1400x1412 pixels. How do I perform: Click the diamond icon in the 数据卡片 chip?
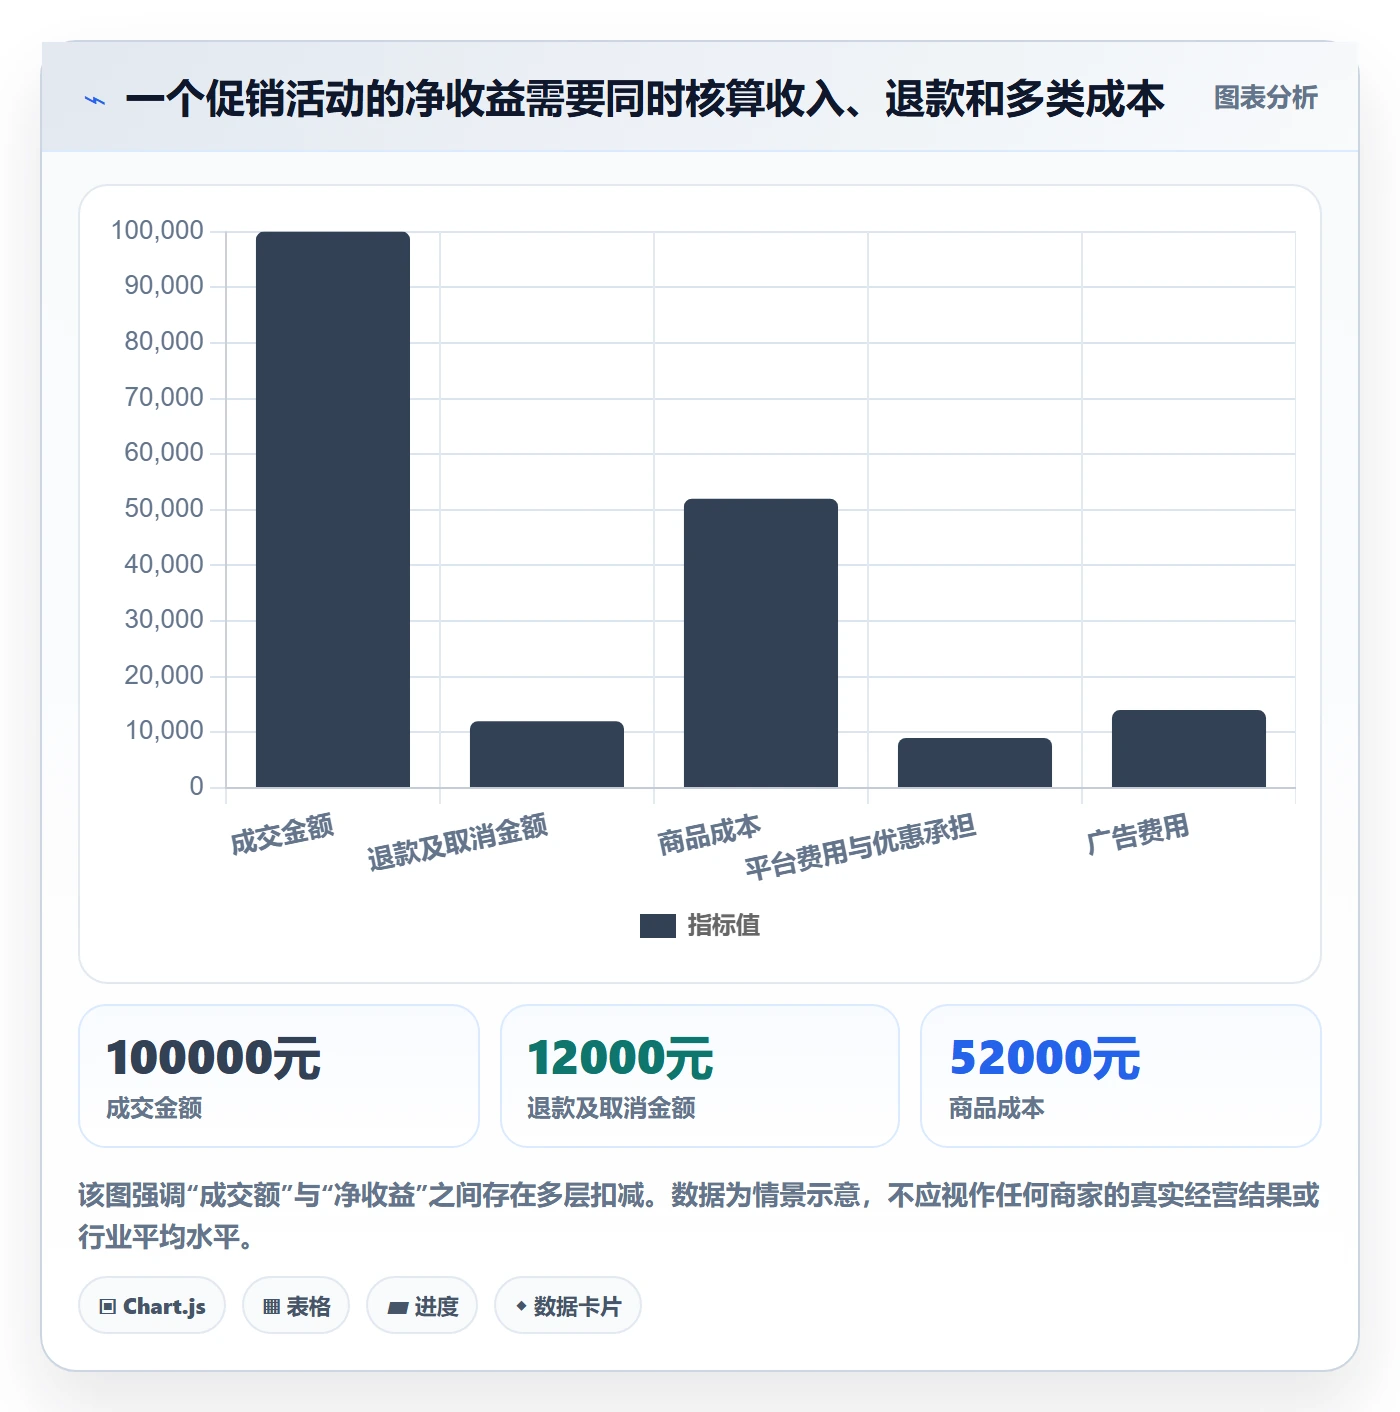[x=521, y=1306]
